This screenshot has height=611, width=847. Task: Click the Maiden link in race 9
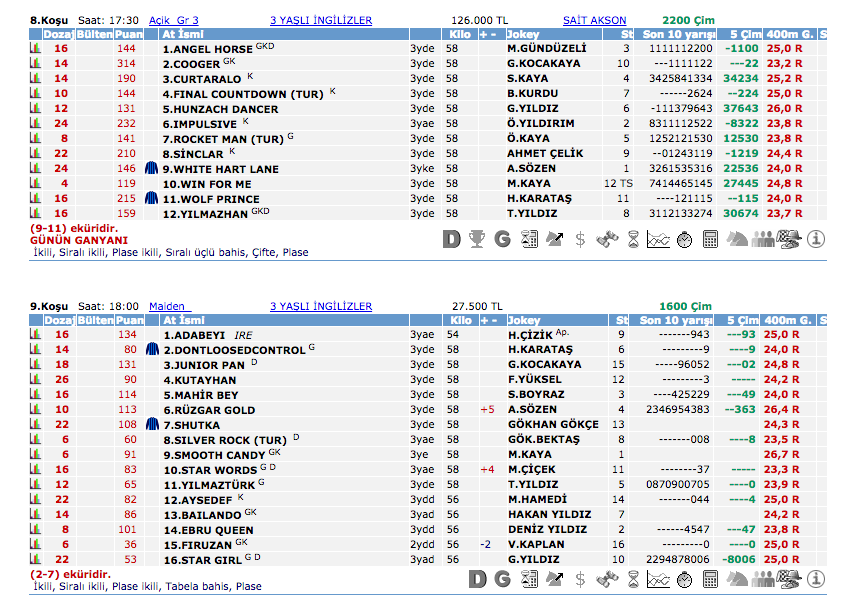coord(167,306)
